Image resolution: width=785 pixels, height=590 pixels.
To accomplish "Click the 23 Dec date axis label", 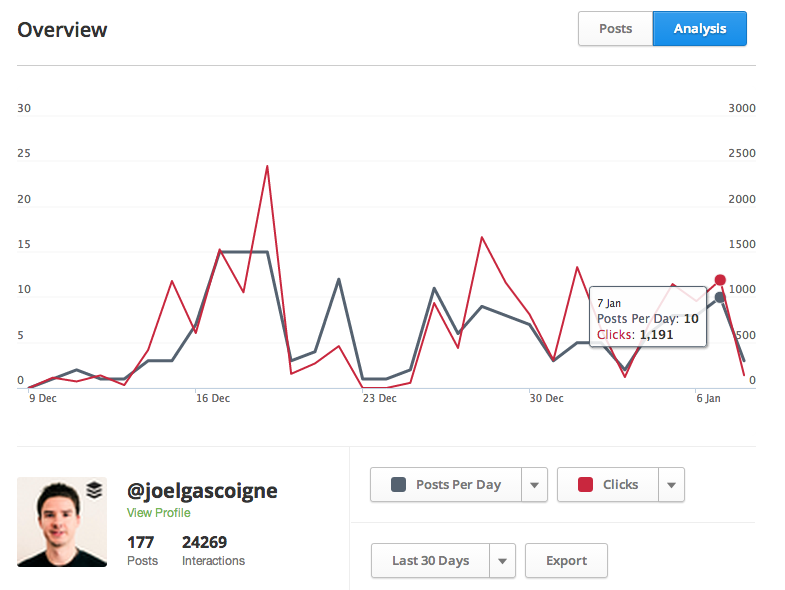I will click(x=379, y=398).
